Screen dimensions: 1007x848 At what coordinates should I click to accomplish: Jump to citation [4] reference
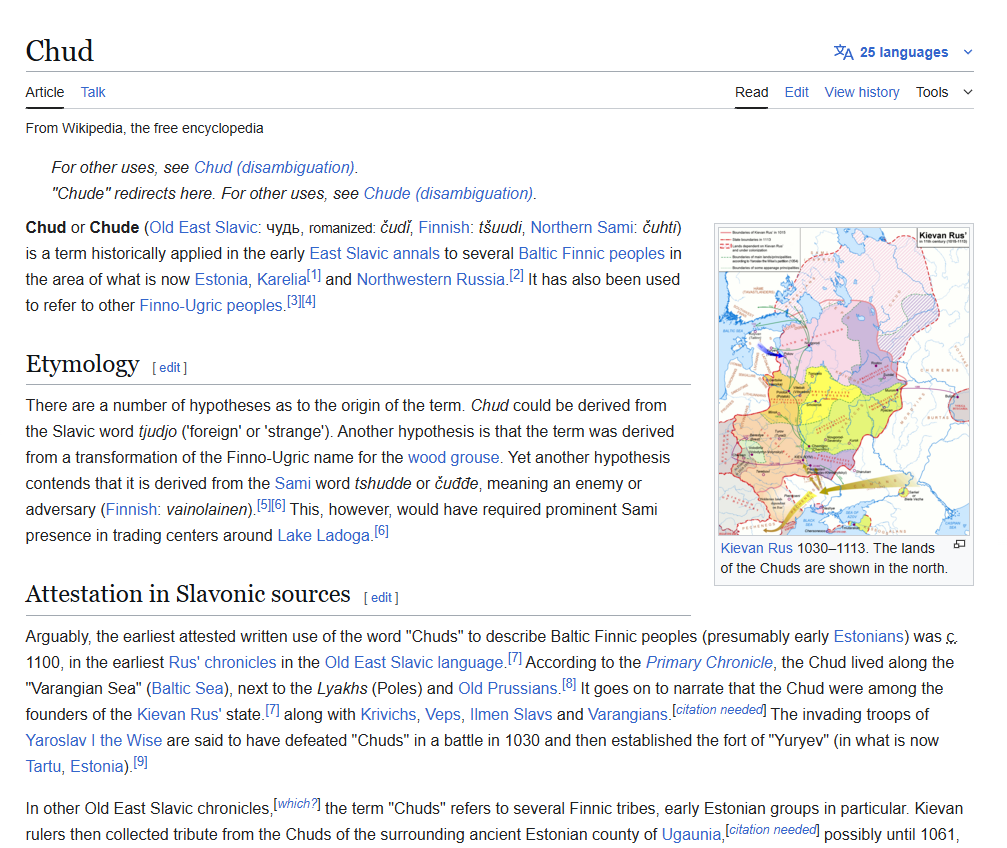(309, 301)
